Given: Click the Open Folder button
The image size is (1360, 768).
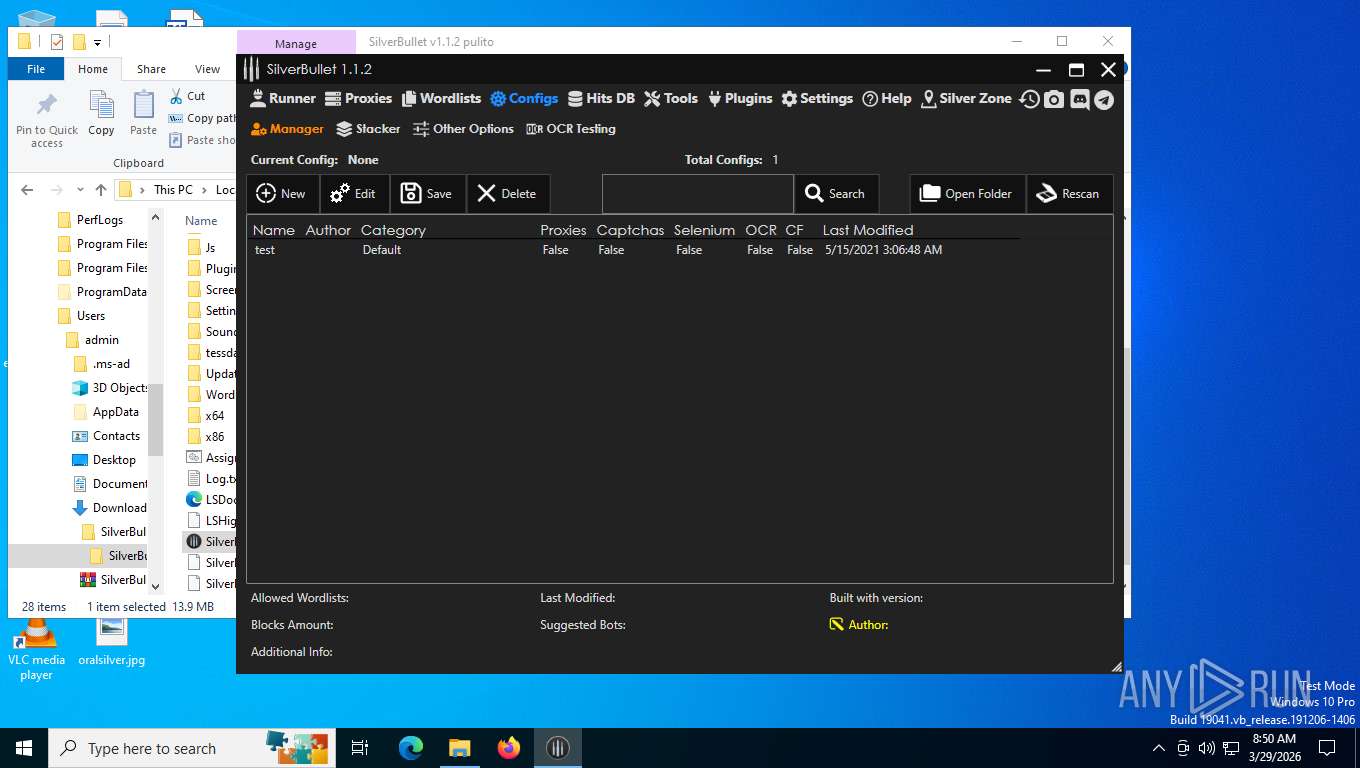Looking at the screenshot, I should point(968,194).
